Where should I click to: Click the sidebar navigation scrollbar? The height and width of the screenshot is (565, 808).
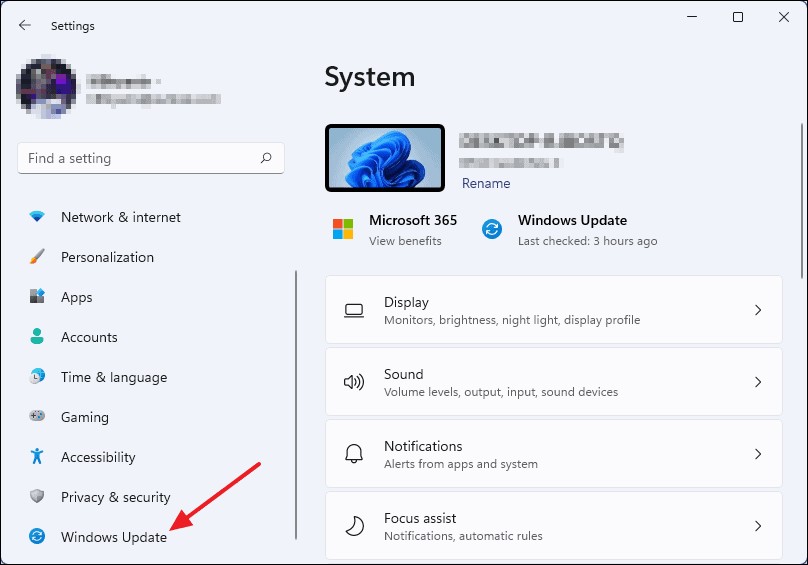[296, 405]
